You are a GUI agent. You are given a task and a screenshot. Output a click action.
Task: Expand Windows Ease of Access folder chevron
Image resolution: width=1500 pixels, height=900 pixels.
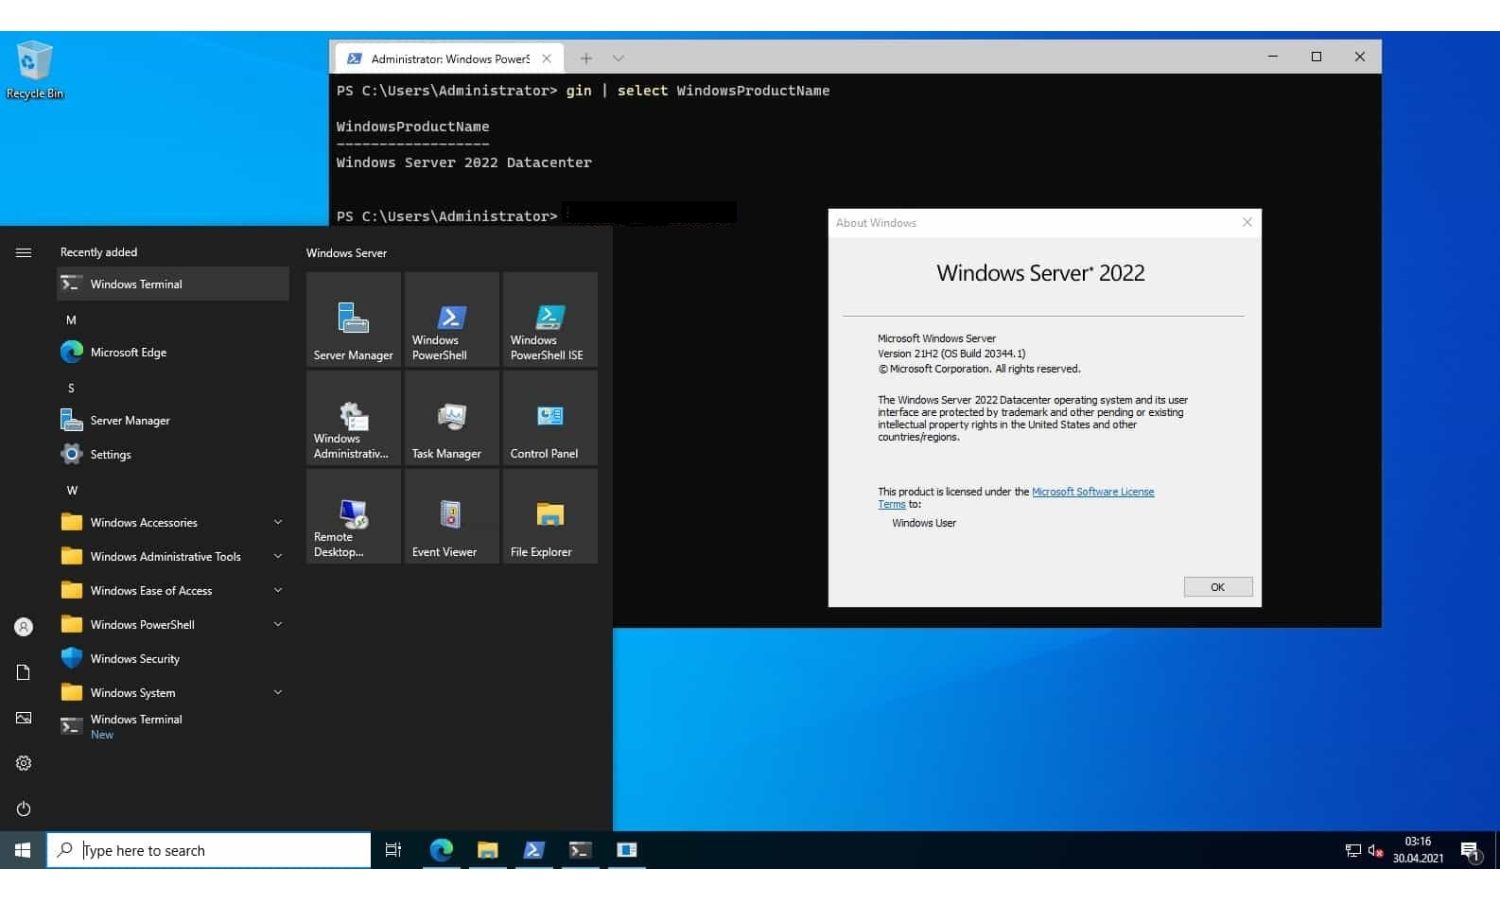click(x=278, y=590)
